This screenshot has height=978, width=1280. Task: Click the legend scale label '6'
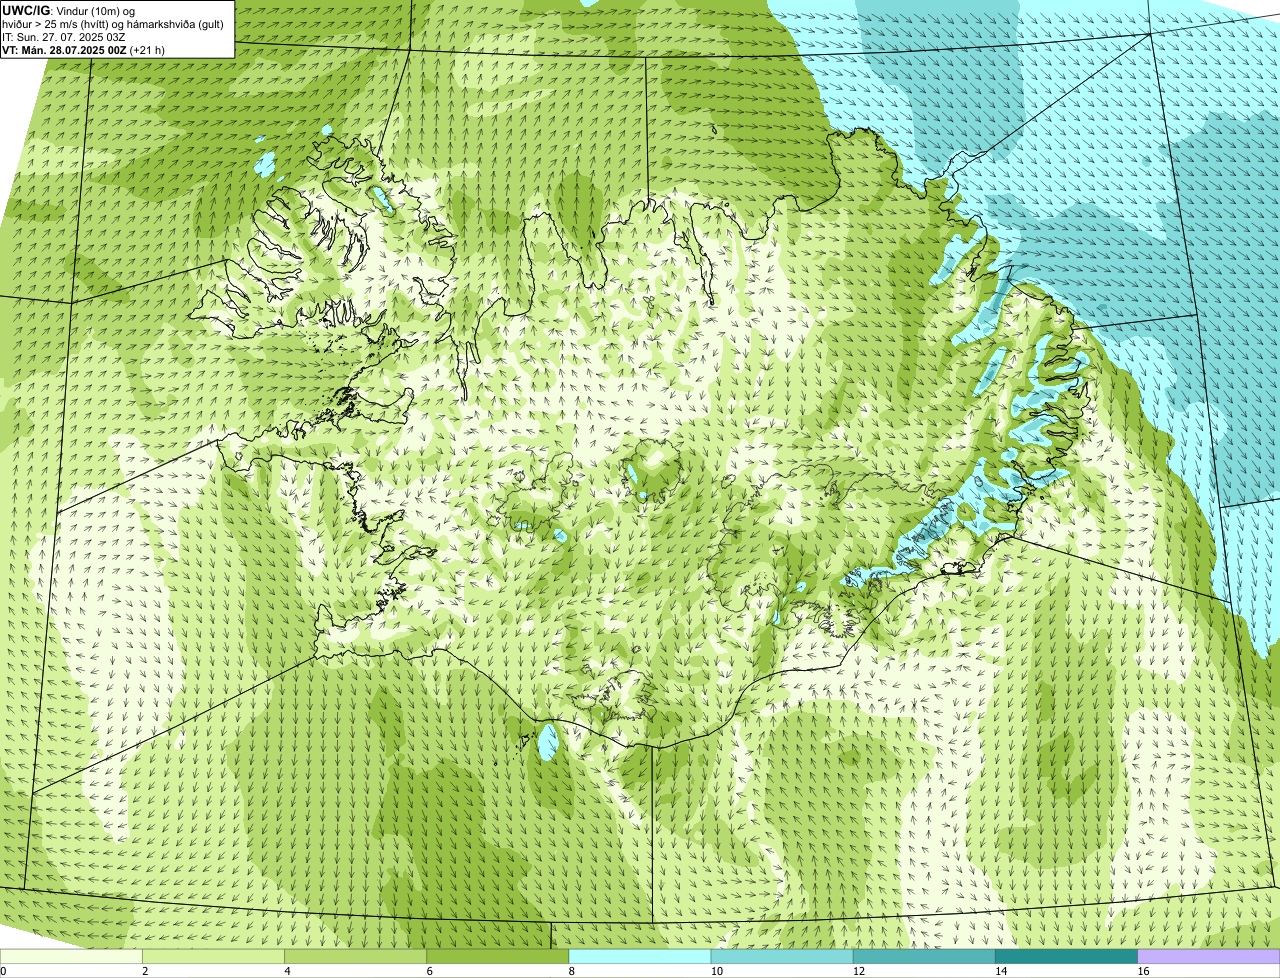(430, 971)
